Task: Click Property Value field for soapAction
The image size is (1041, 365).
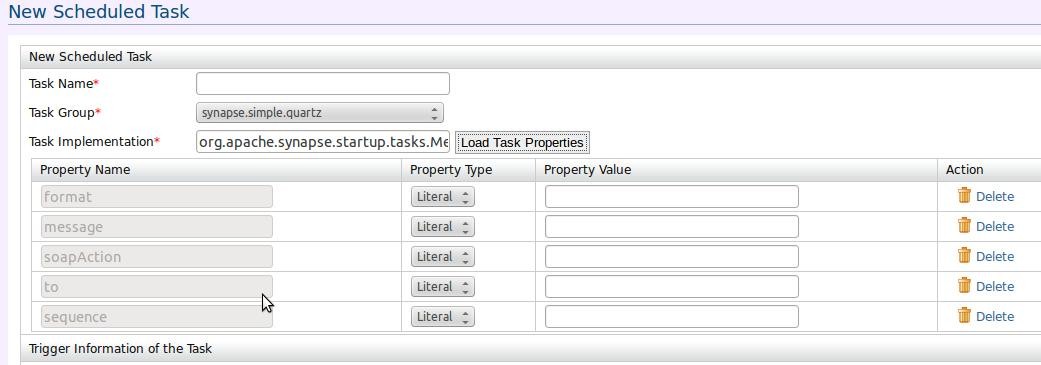Action: click(671, 257)
